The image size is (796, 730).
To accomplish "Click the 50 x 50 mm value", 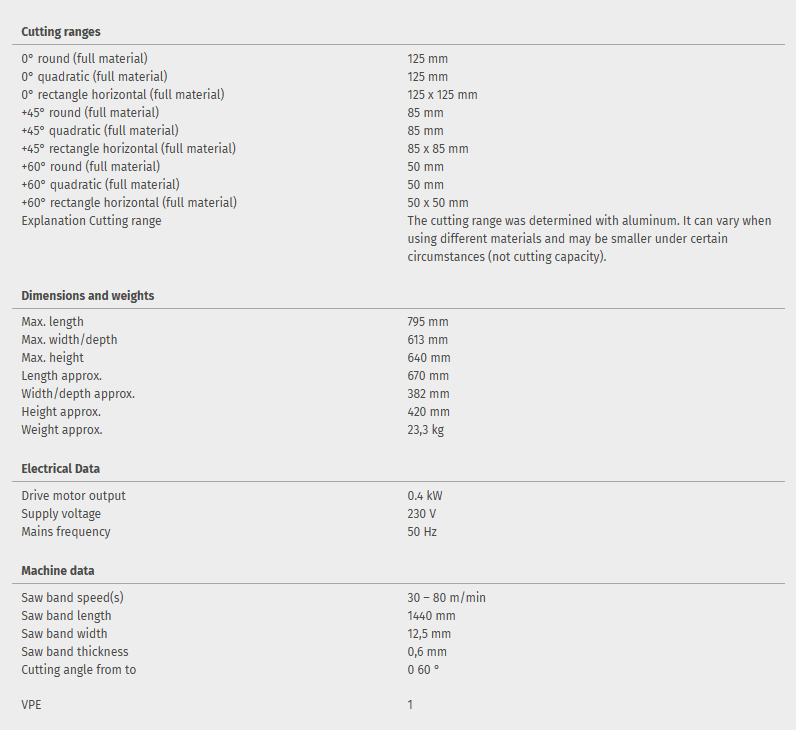I will point(438,203).
